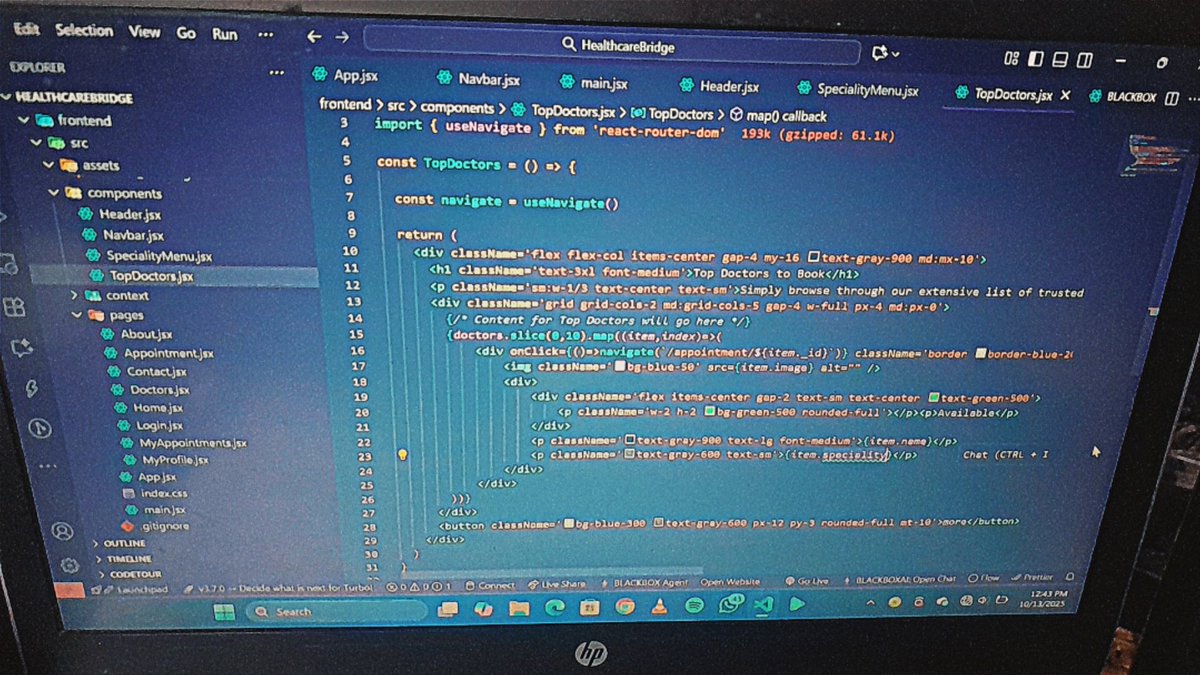Split the editor right
Viewport: 1200px width, 675px height.
point(1172,98)
